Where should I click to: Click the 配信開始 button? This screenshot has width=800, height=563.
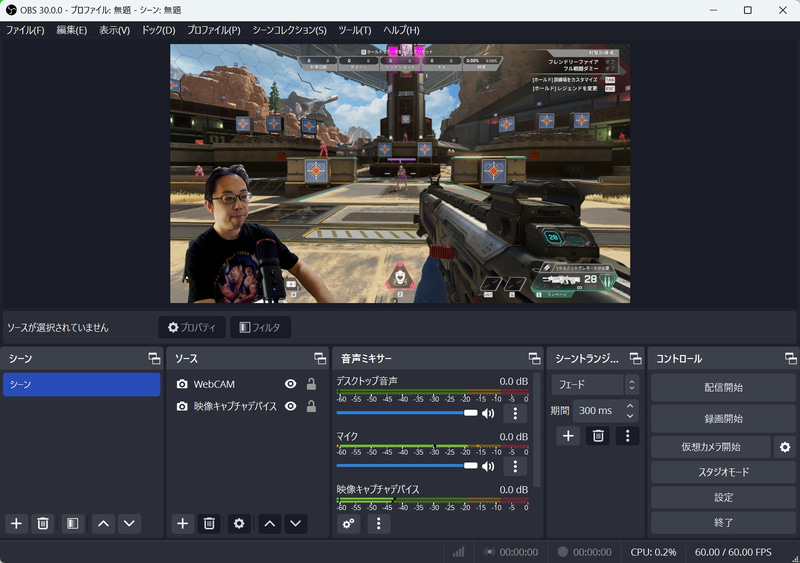[x=723, y=387]
